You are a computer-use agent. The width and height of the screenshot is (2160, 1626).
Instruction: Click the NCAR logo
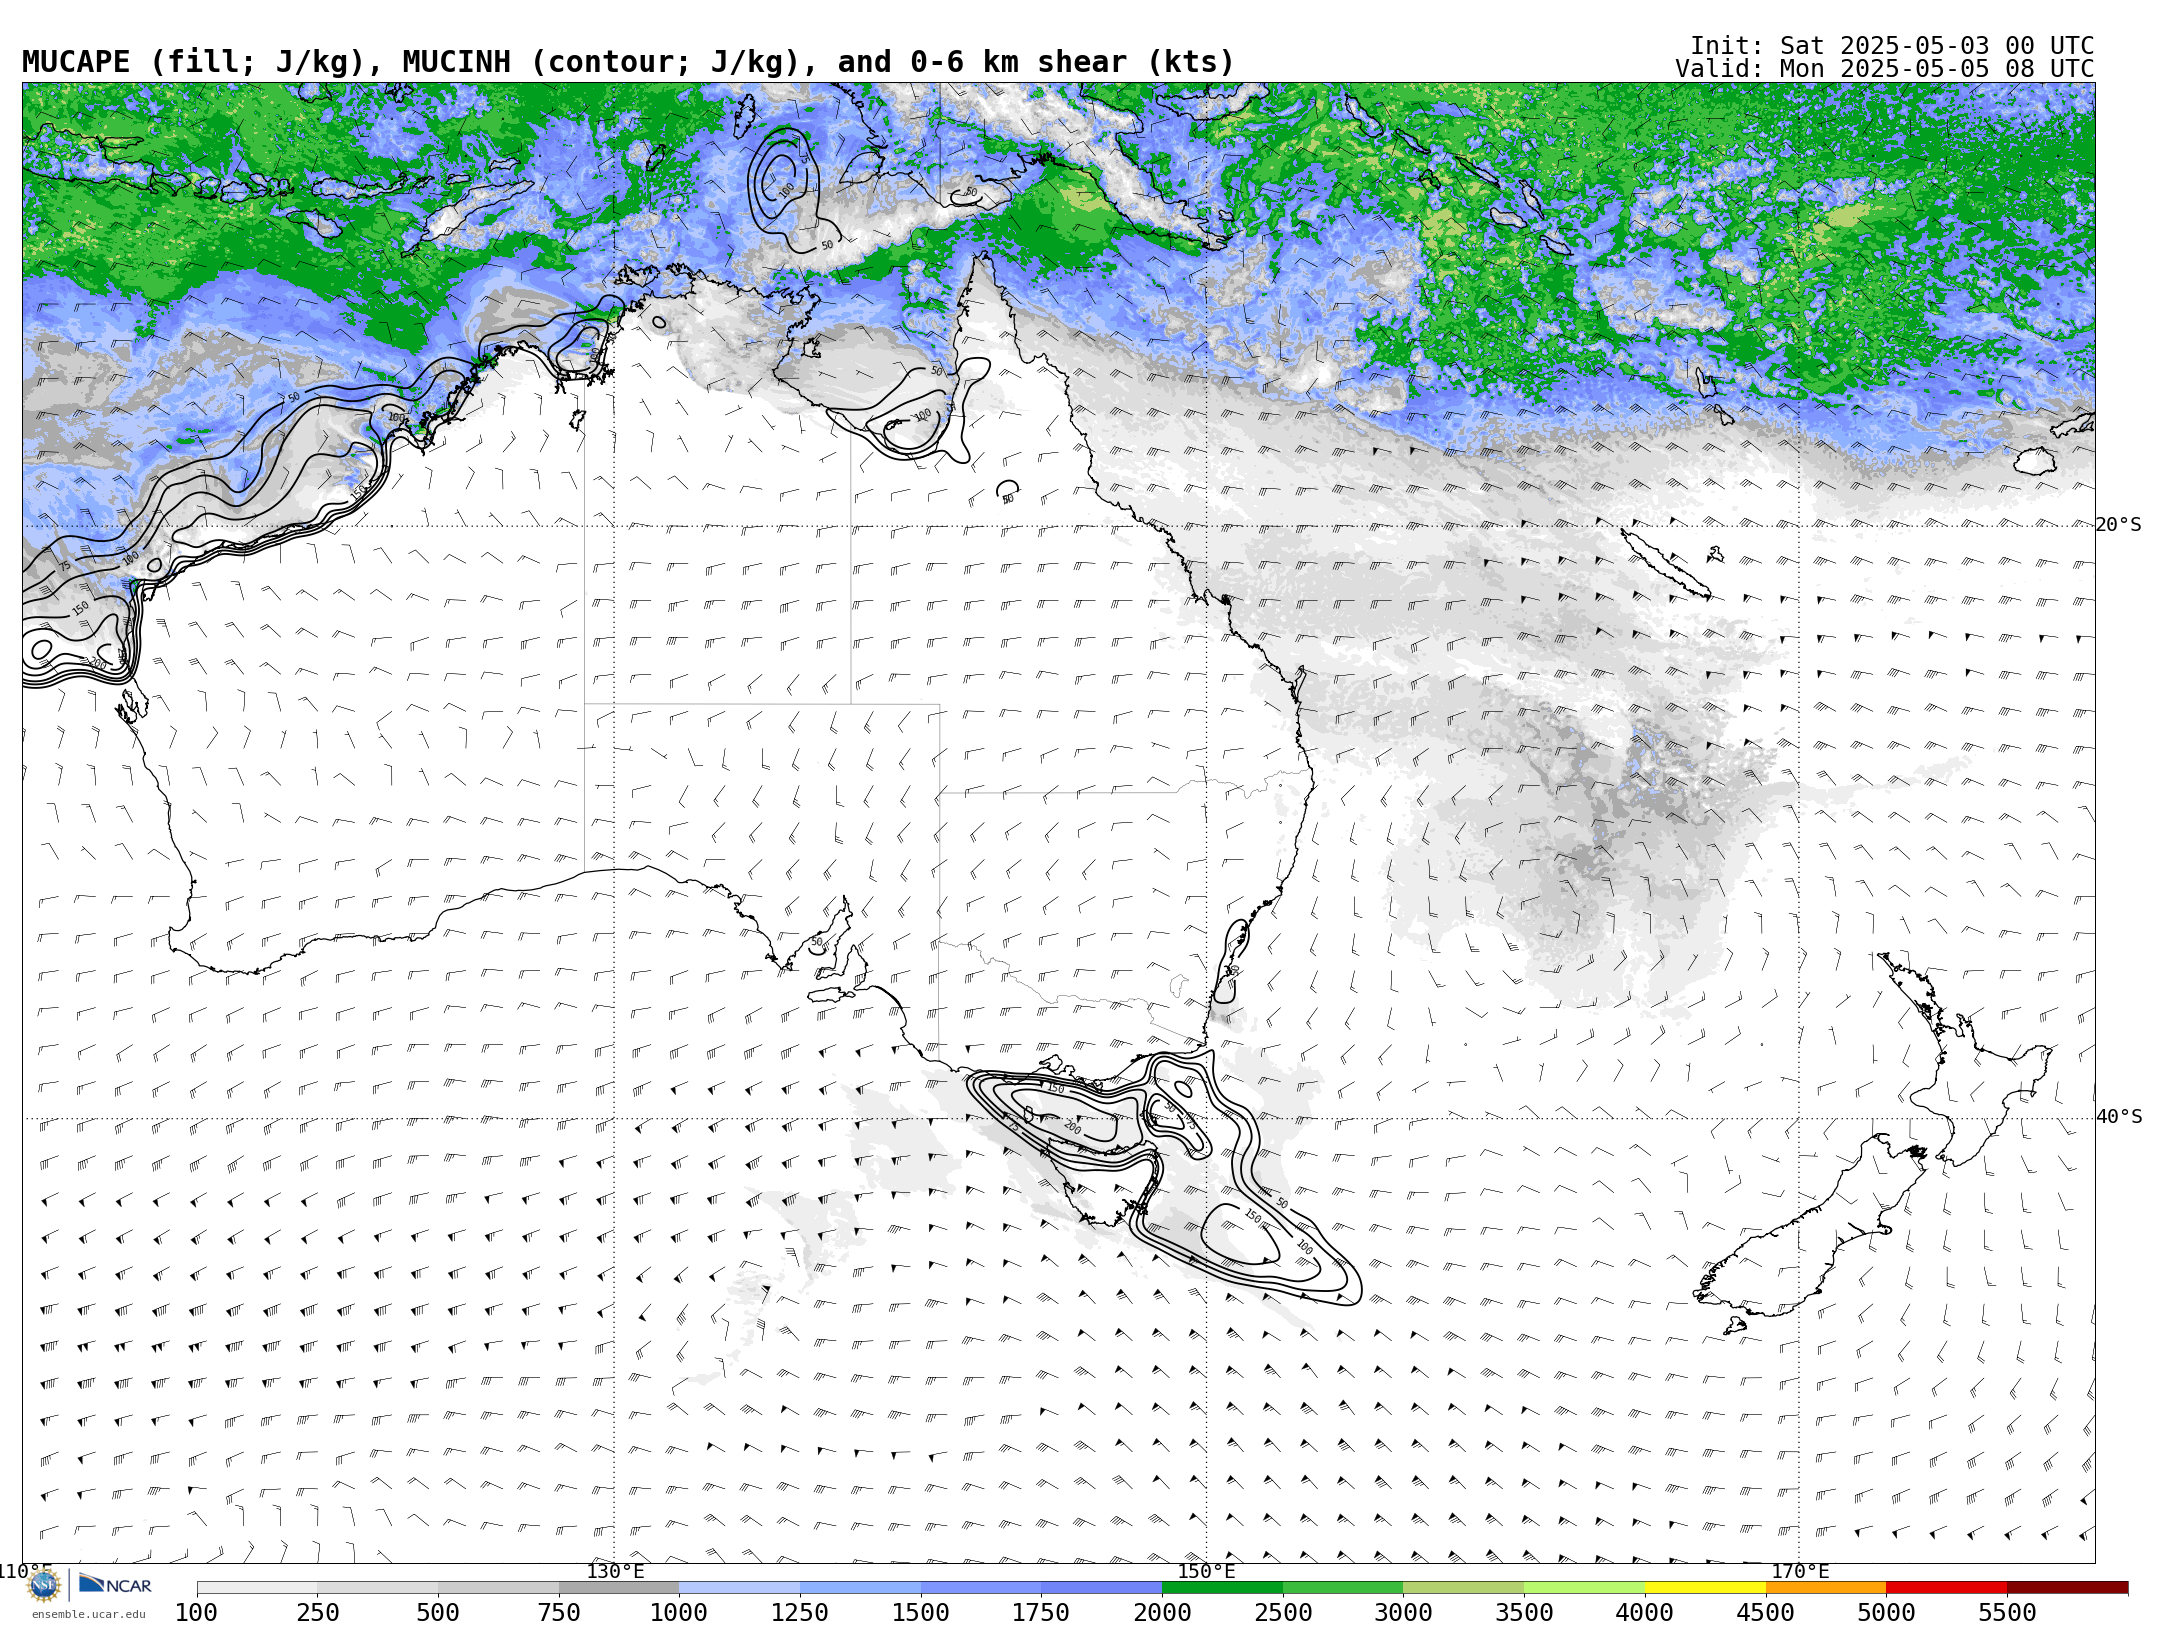tap(115, 1585)
